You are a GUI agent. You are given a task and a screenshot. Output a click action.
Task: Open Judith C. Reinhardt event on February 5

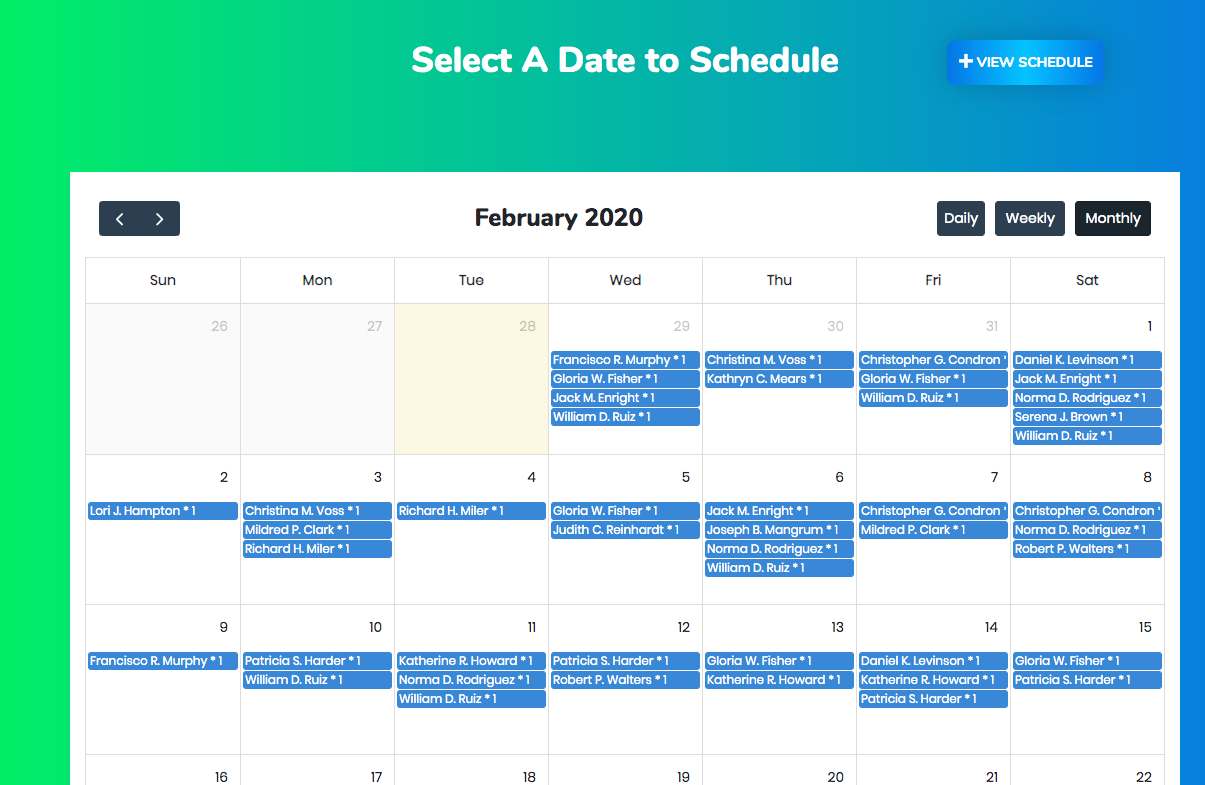point(624,530)
